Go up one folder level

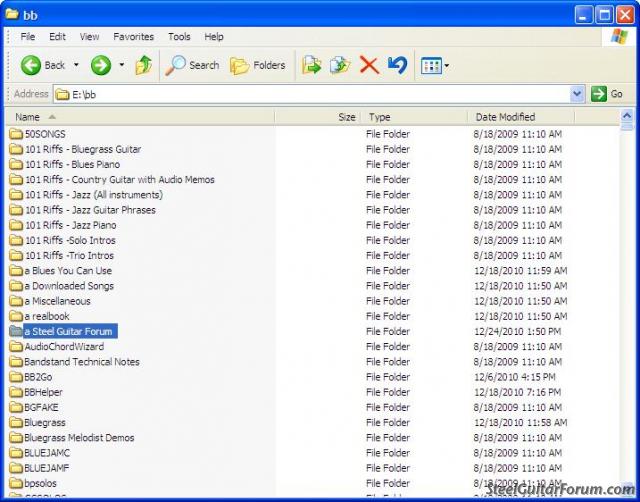(x=144, y=65)
